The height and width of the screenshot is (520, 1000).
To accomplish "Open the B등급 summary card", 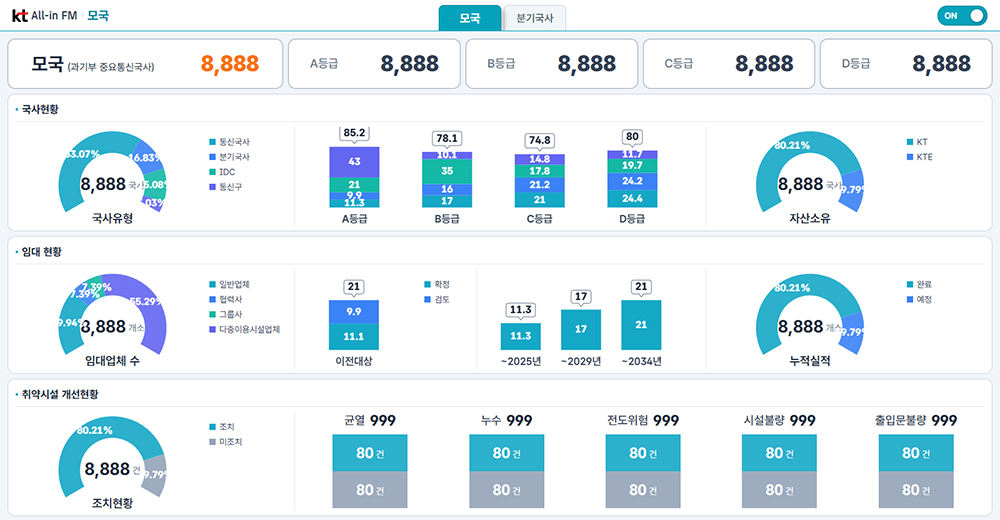I will coord(551,64).
